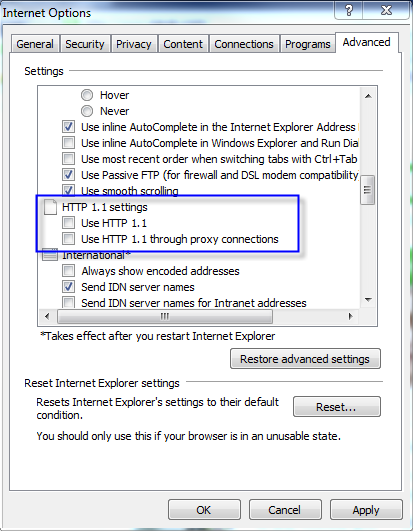Click the International category icon

(x=50, y=255)
